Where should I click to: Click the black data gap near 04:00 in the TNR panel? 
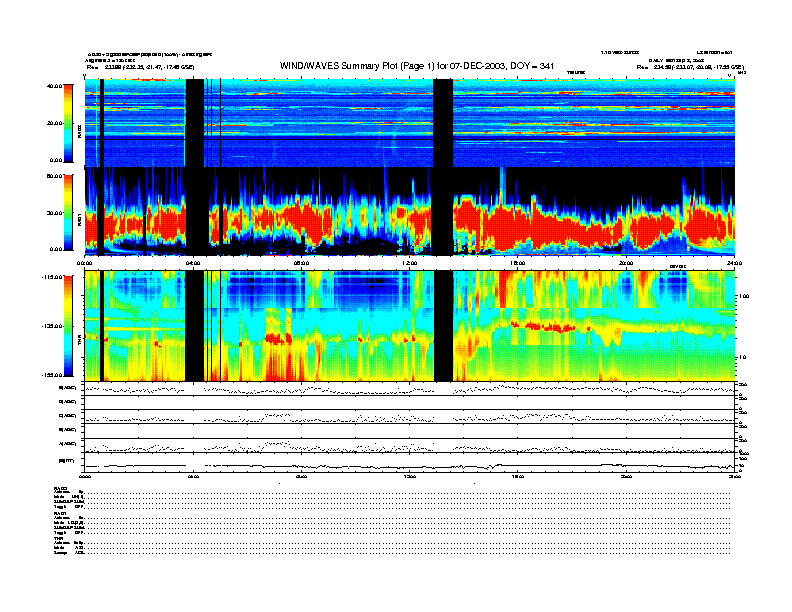tap(194, 326)
